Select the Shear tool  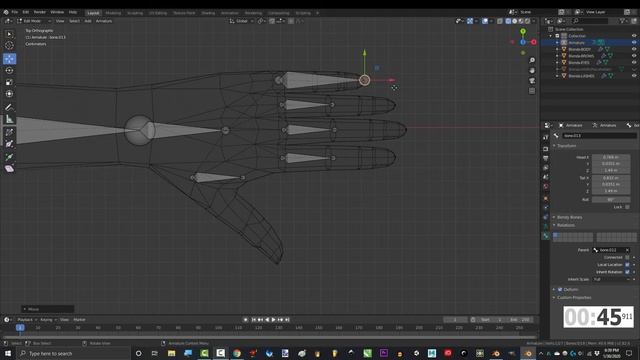click(x=9, y=169)
